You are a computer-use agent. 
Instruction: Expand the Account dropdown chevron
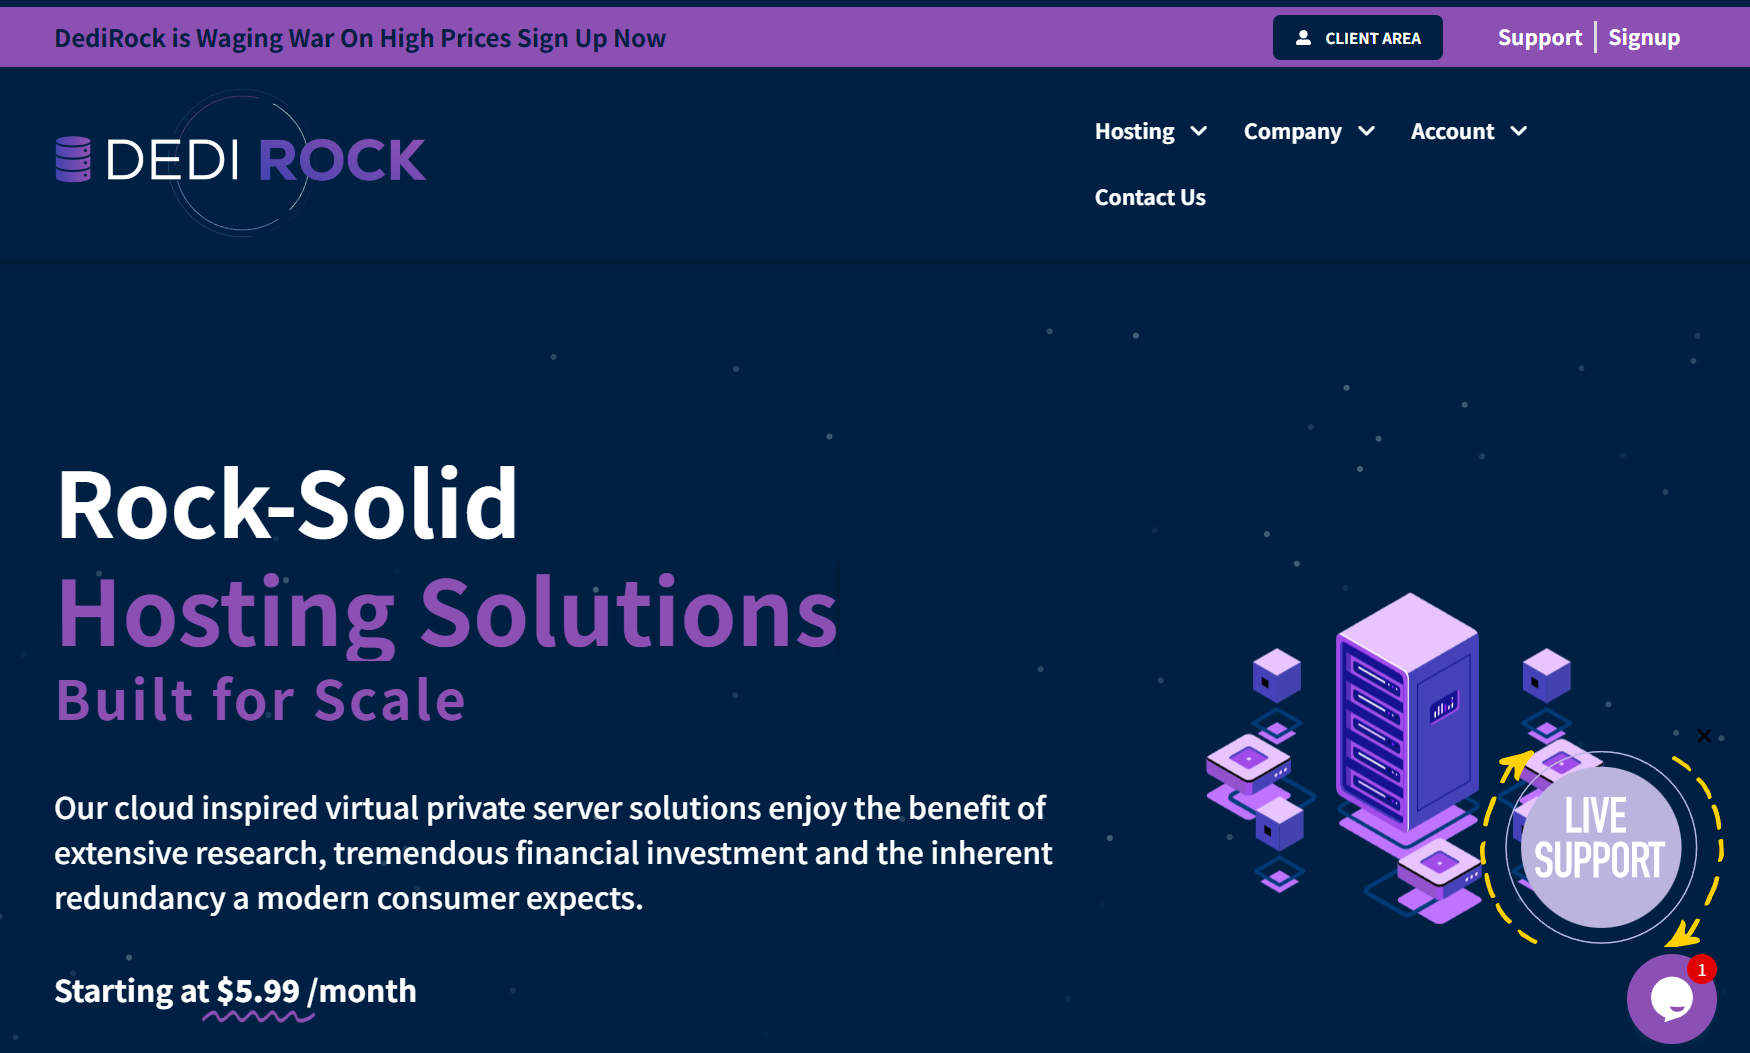(1519, 132)
